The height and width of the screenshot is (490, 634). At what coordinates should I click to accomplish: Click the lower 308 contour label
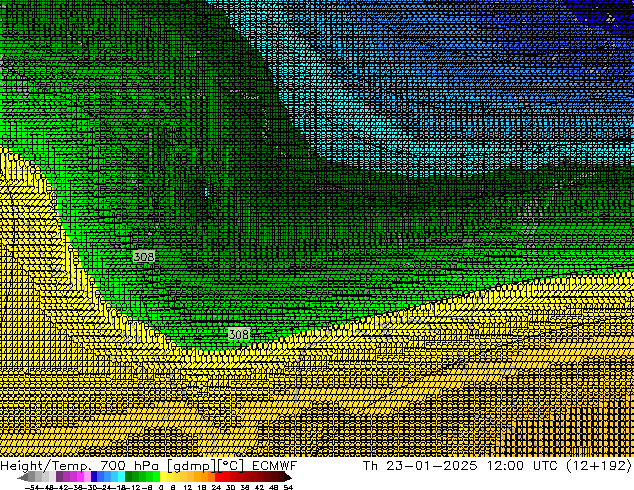(239, 334)
